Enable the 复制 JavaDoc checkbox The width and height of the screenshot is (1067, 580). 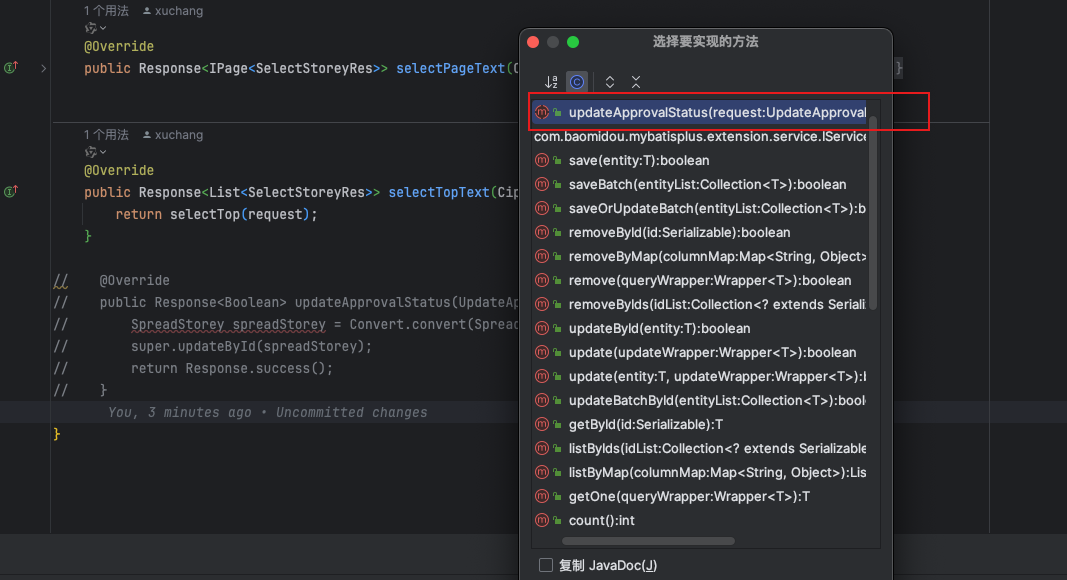click(546, 565)
